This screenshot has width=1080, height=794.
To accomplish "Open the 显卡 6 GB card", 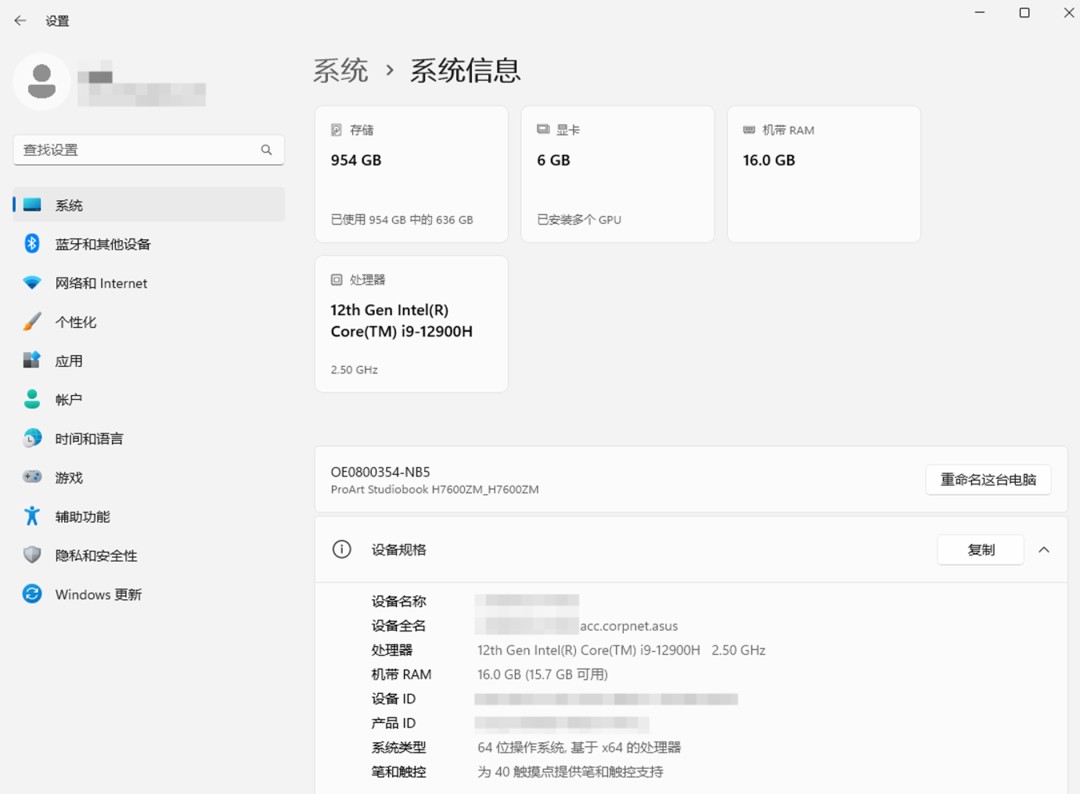I will 618,174.
